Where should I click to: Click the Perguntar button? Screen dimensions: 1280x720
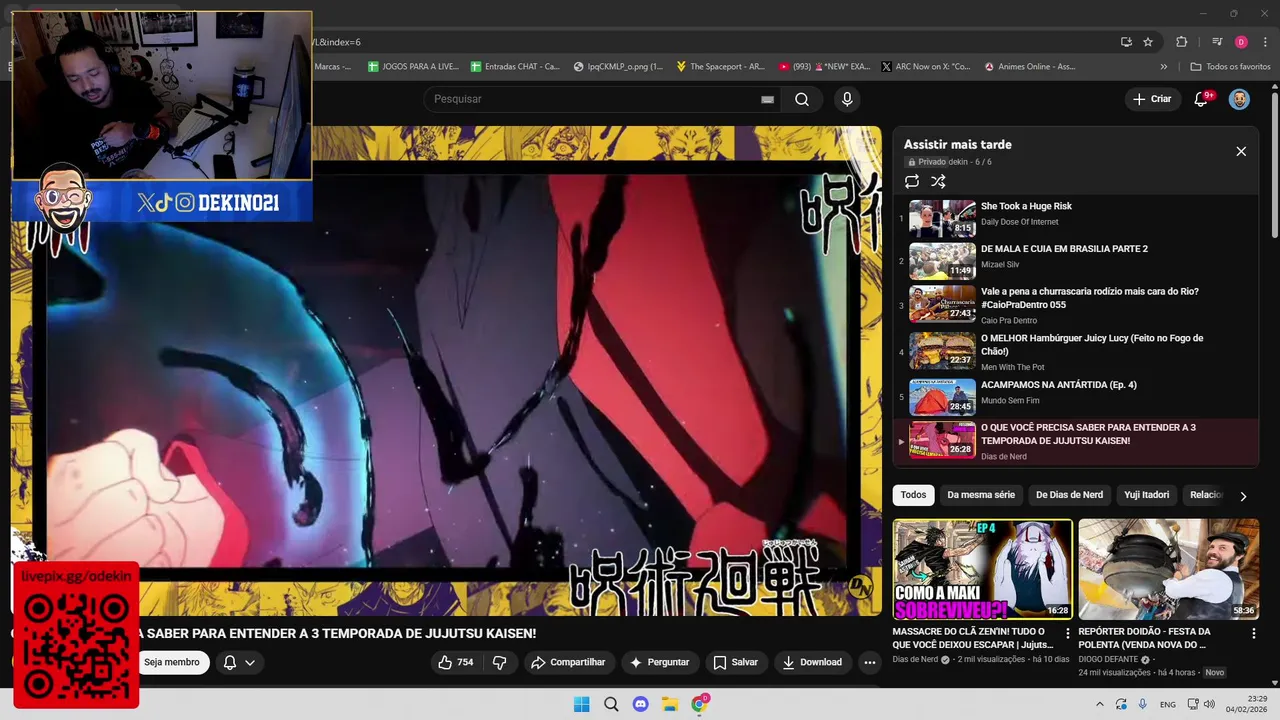coord(659,662)
